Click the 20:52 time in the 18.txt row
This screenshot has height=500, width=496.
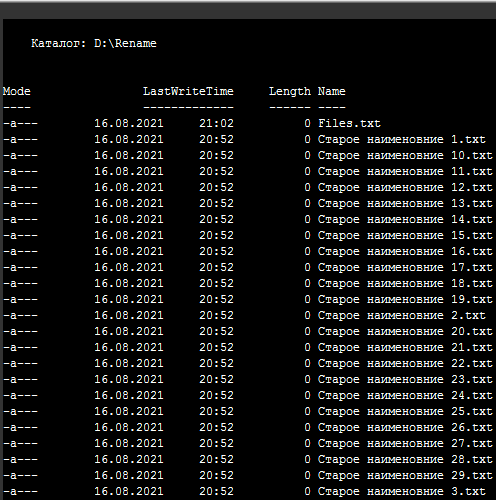[216, 283]
